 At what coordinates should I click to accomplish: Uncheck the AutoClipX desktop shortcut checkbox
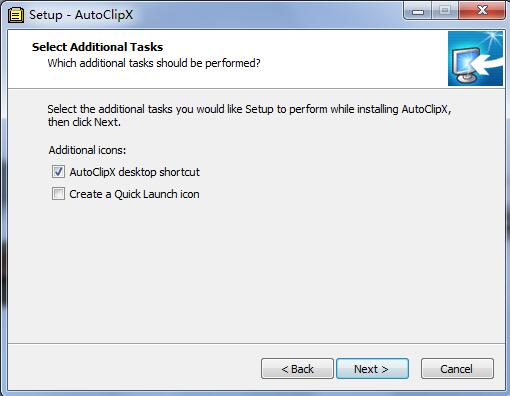click(58, 172)
